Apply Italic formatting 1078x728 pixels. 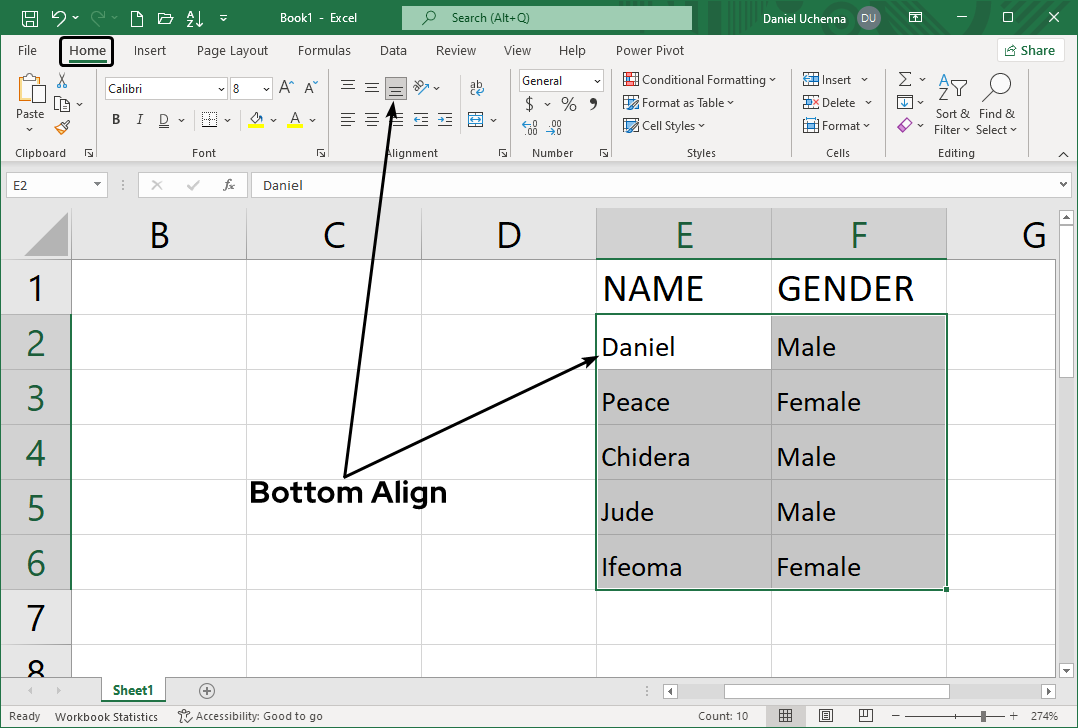[x=139, y=119]
